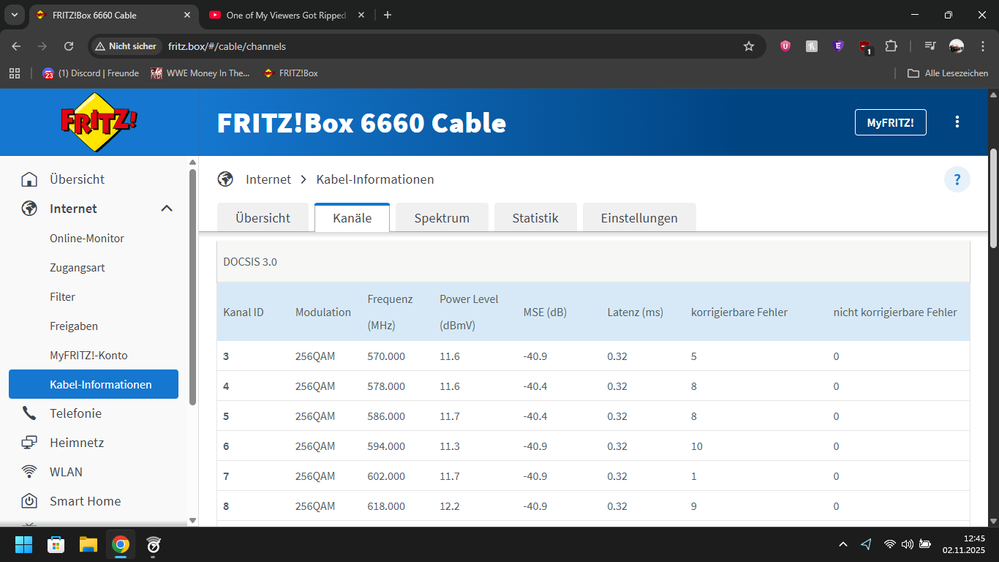Open the tab search dropdown arrow
The height and width of the screenshot is (562, 999).
point(14,15)
